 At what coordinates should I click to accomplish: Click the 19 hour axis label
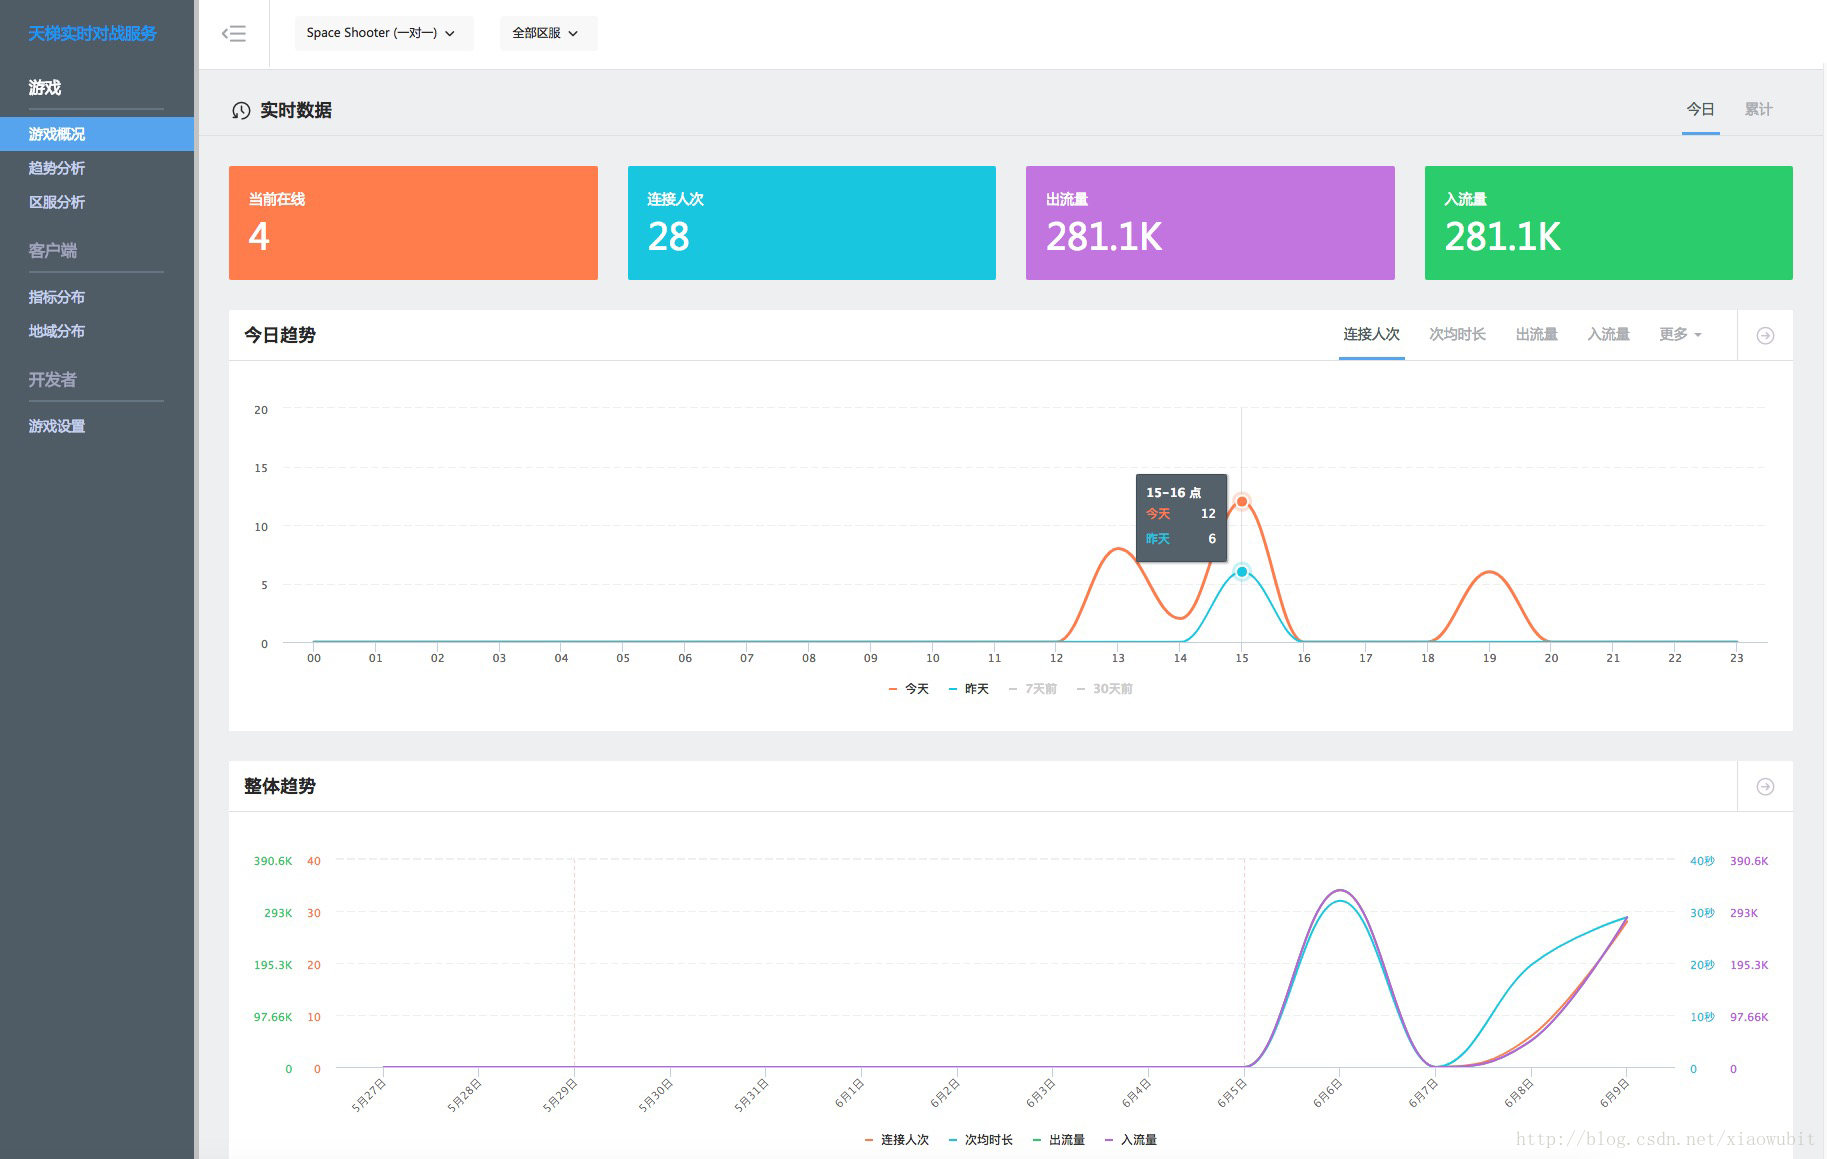(x=1490, y=658)
